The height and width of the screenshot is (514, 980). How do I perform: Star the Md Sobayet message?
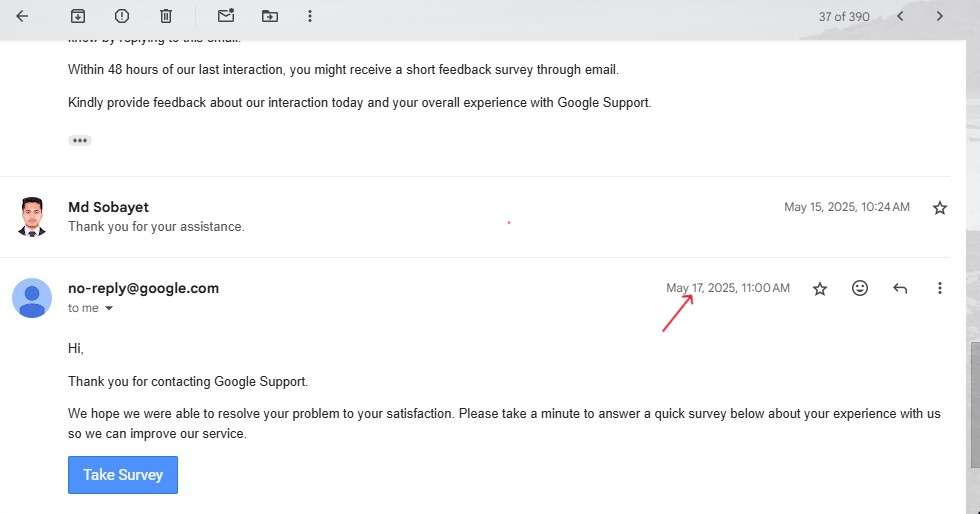tap(939, 208)
